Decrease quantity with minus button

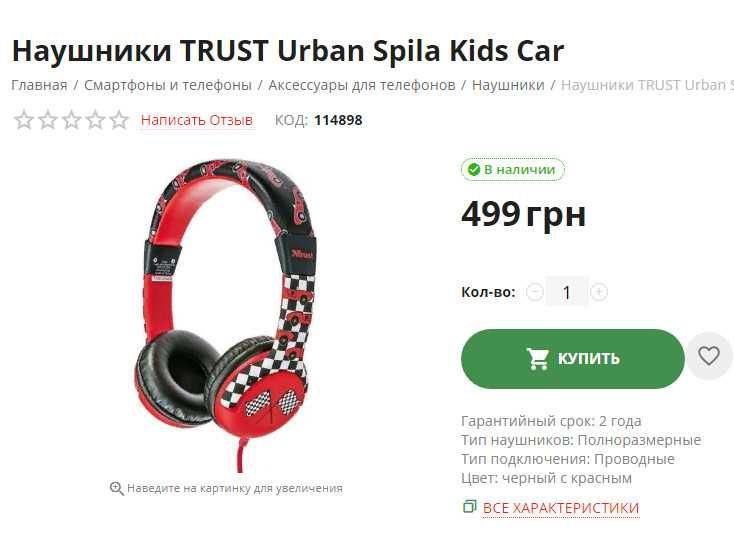pyautogui.click(x=535, y=292)
